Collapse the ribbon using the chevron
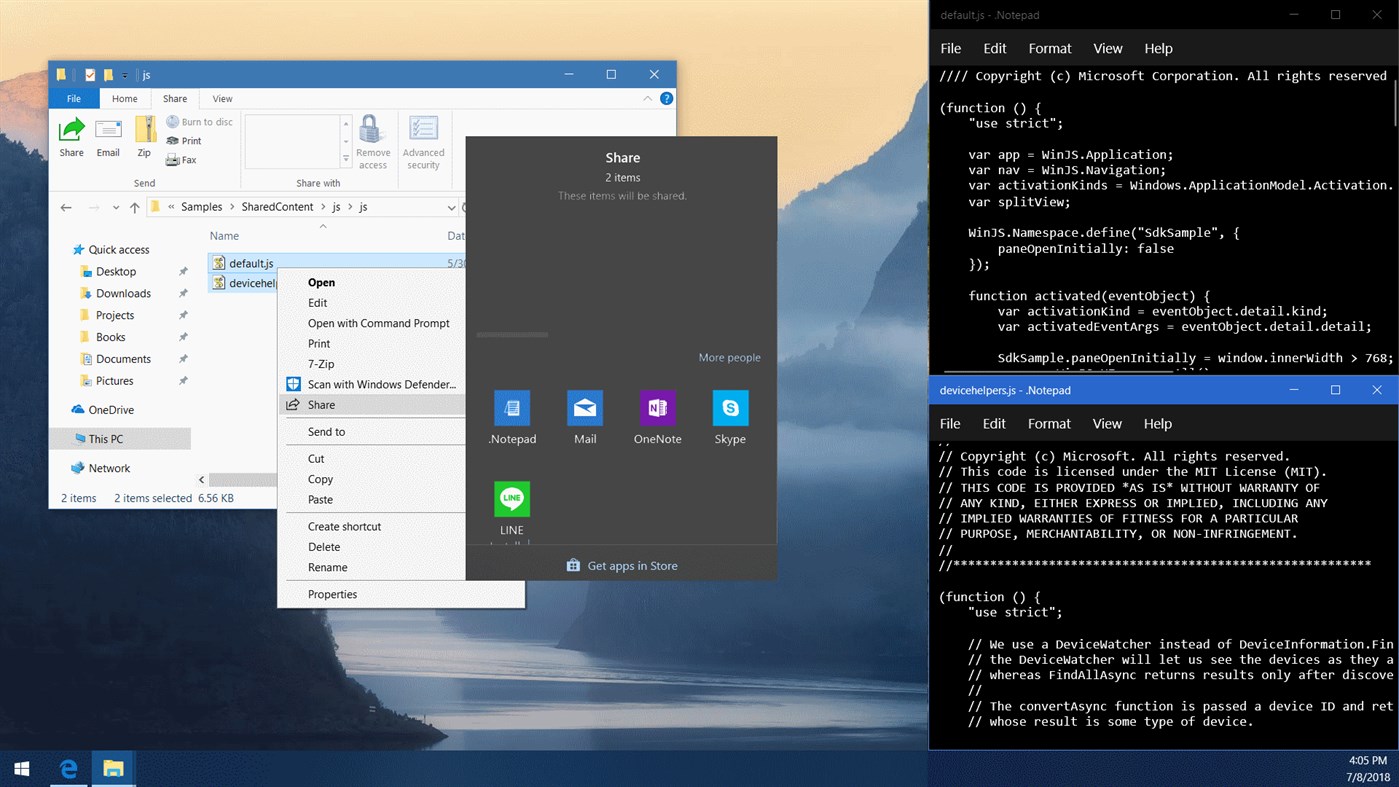This screenshot has width=1399, height=787. coord(647,98)
